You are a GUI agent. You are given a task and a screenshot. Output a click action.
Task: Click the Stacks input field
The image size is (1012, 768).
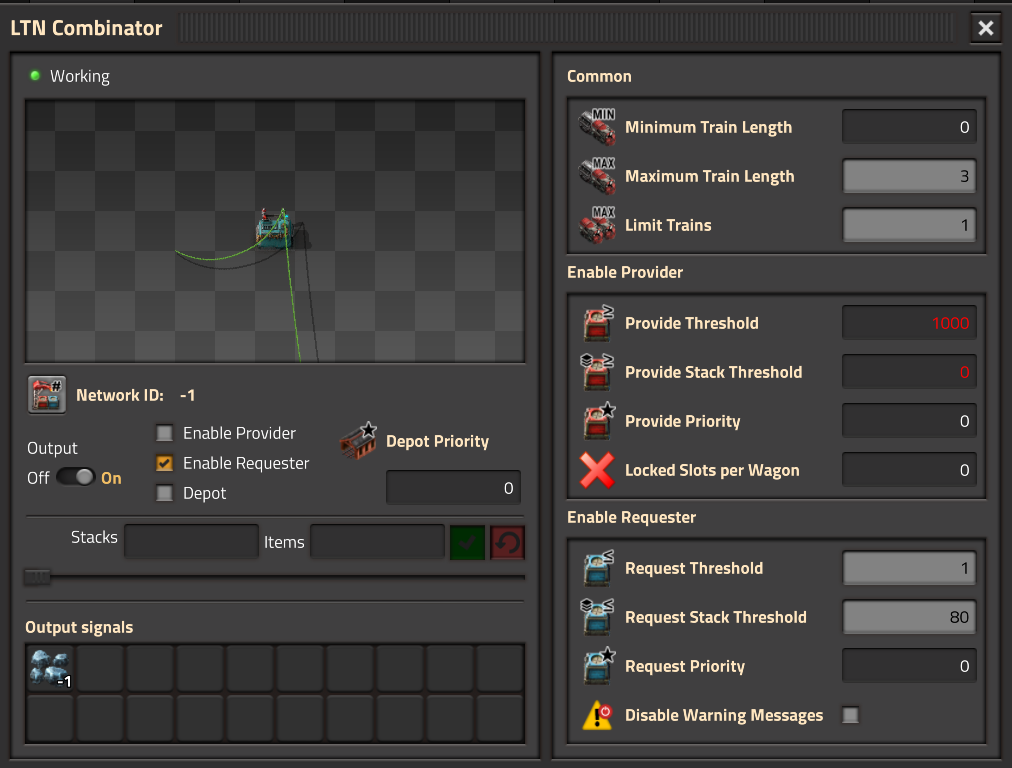click(x=191, y=541)
